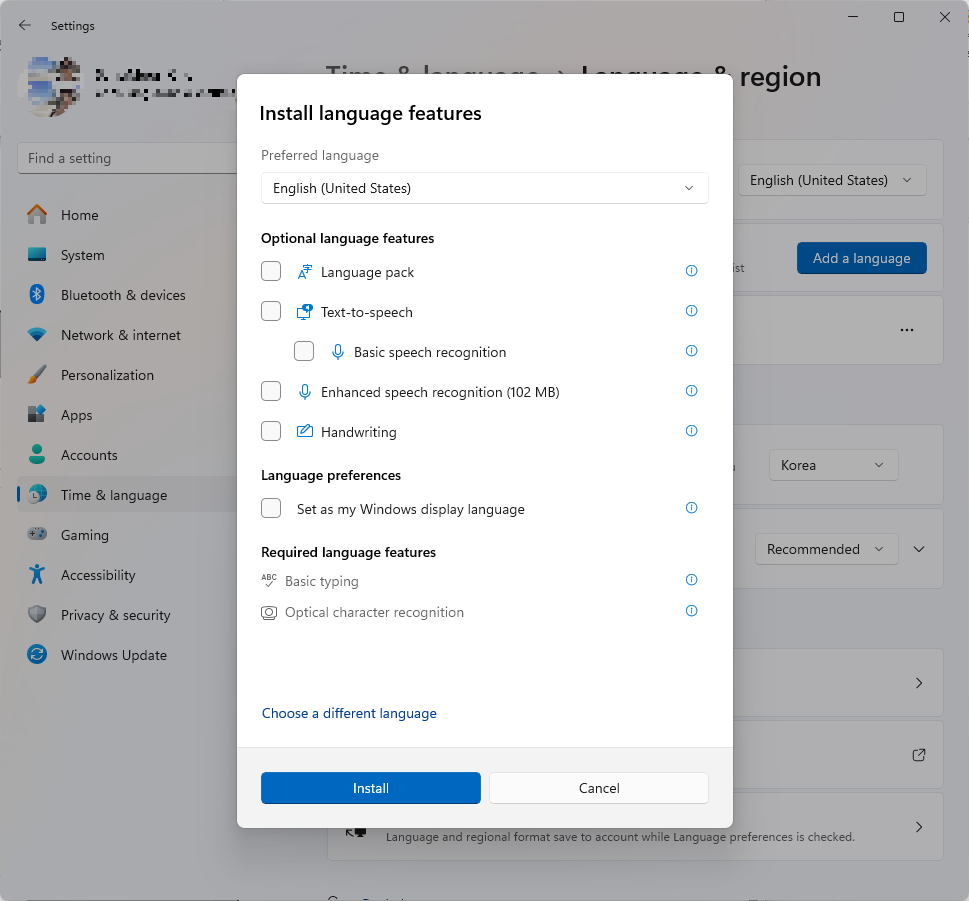The image size is (969, 901).
Task: Open Home in Settings sidebar
Action: click(127, 215)
